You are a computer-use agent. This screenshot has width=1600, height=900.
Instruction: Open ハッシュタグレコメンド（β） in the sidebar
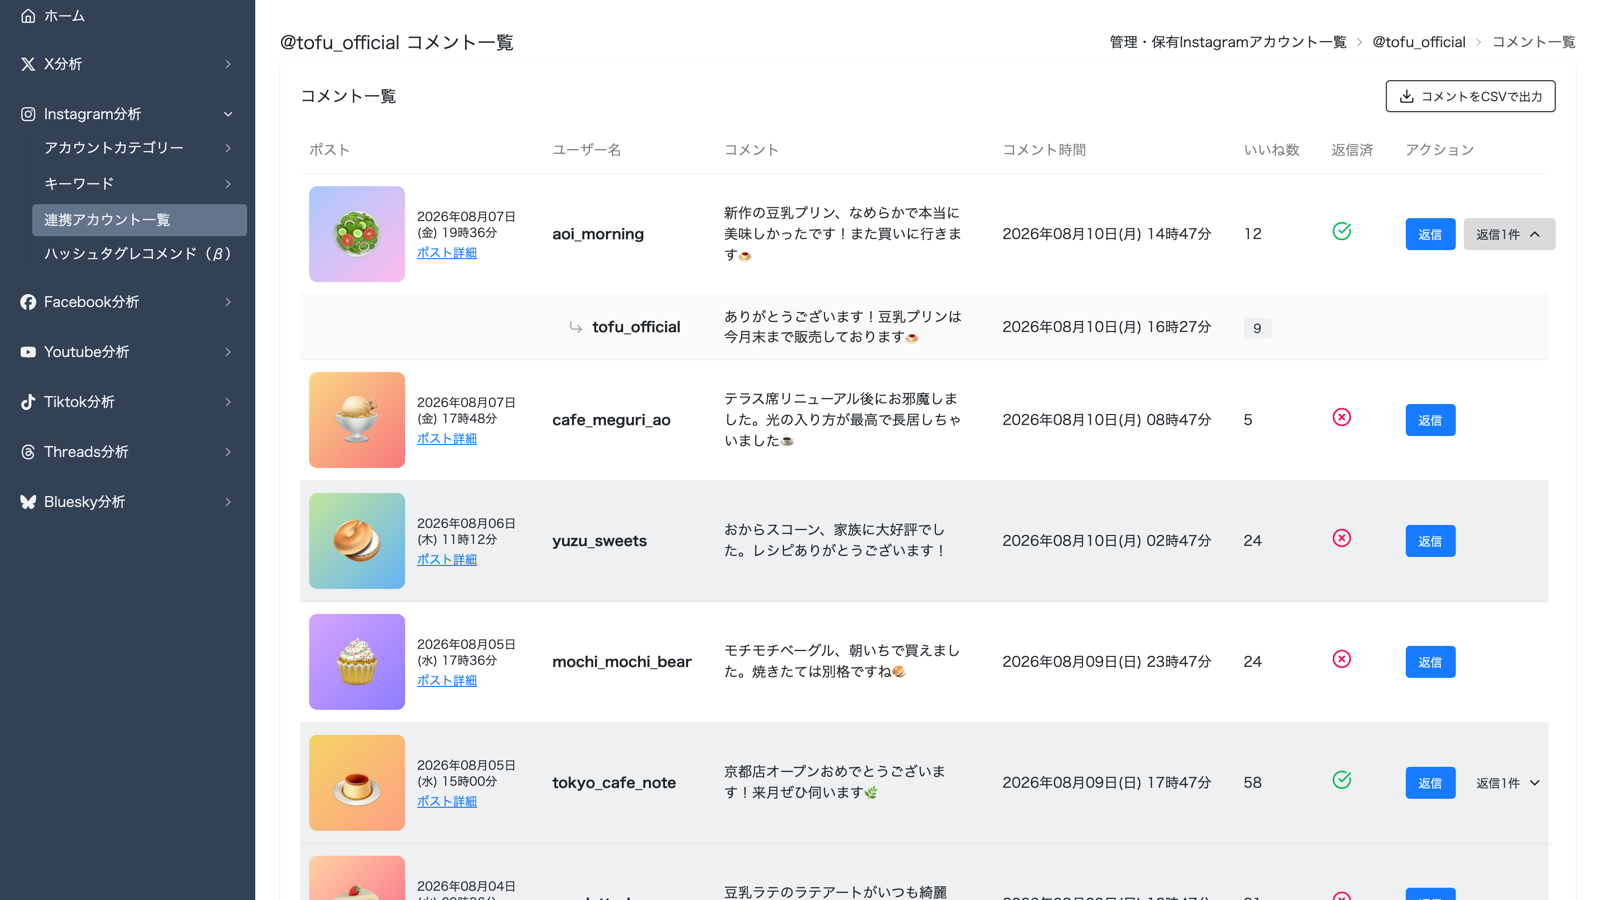(x=139, y=254)
